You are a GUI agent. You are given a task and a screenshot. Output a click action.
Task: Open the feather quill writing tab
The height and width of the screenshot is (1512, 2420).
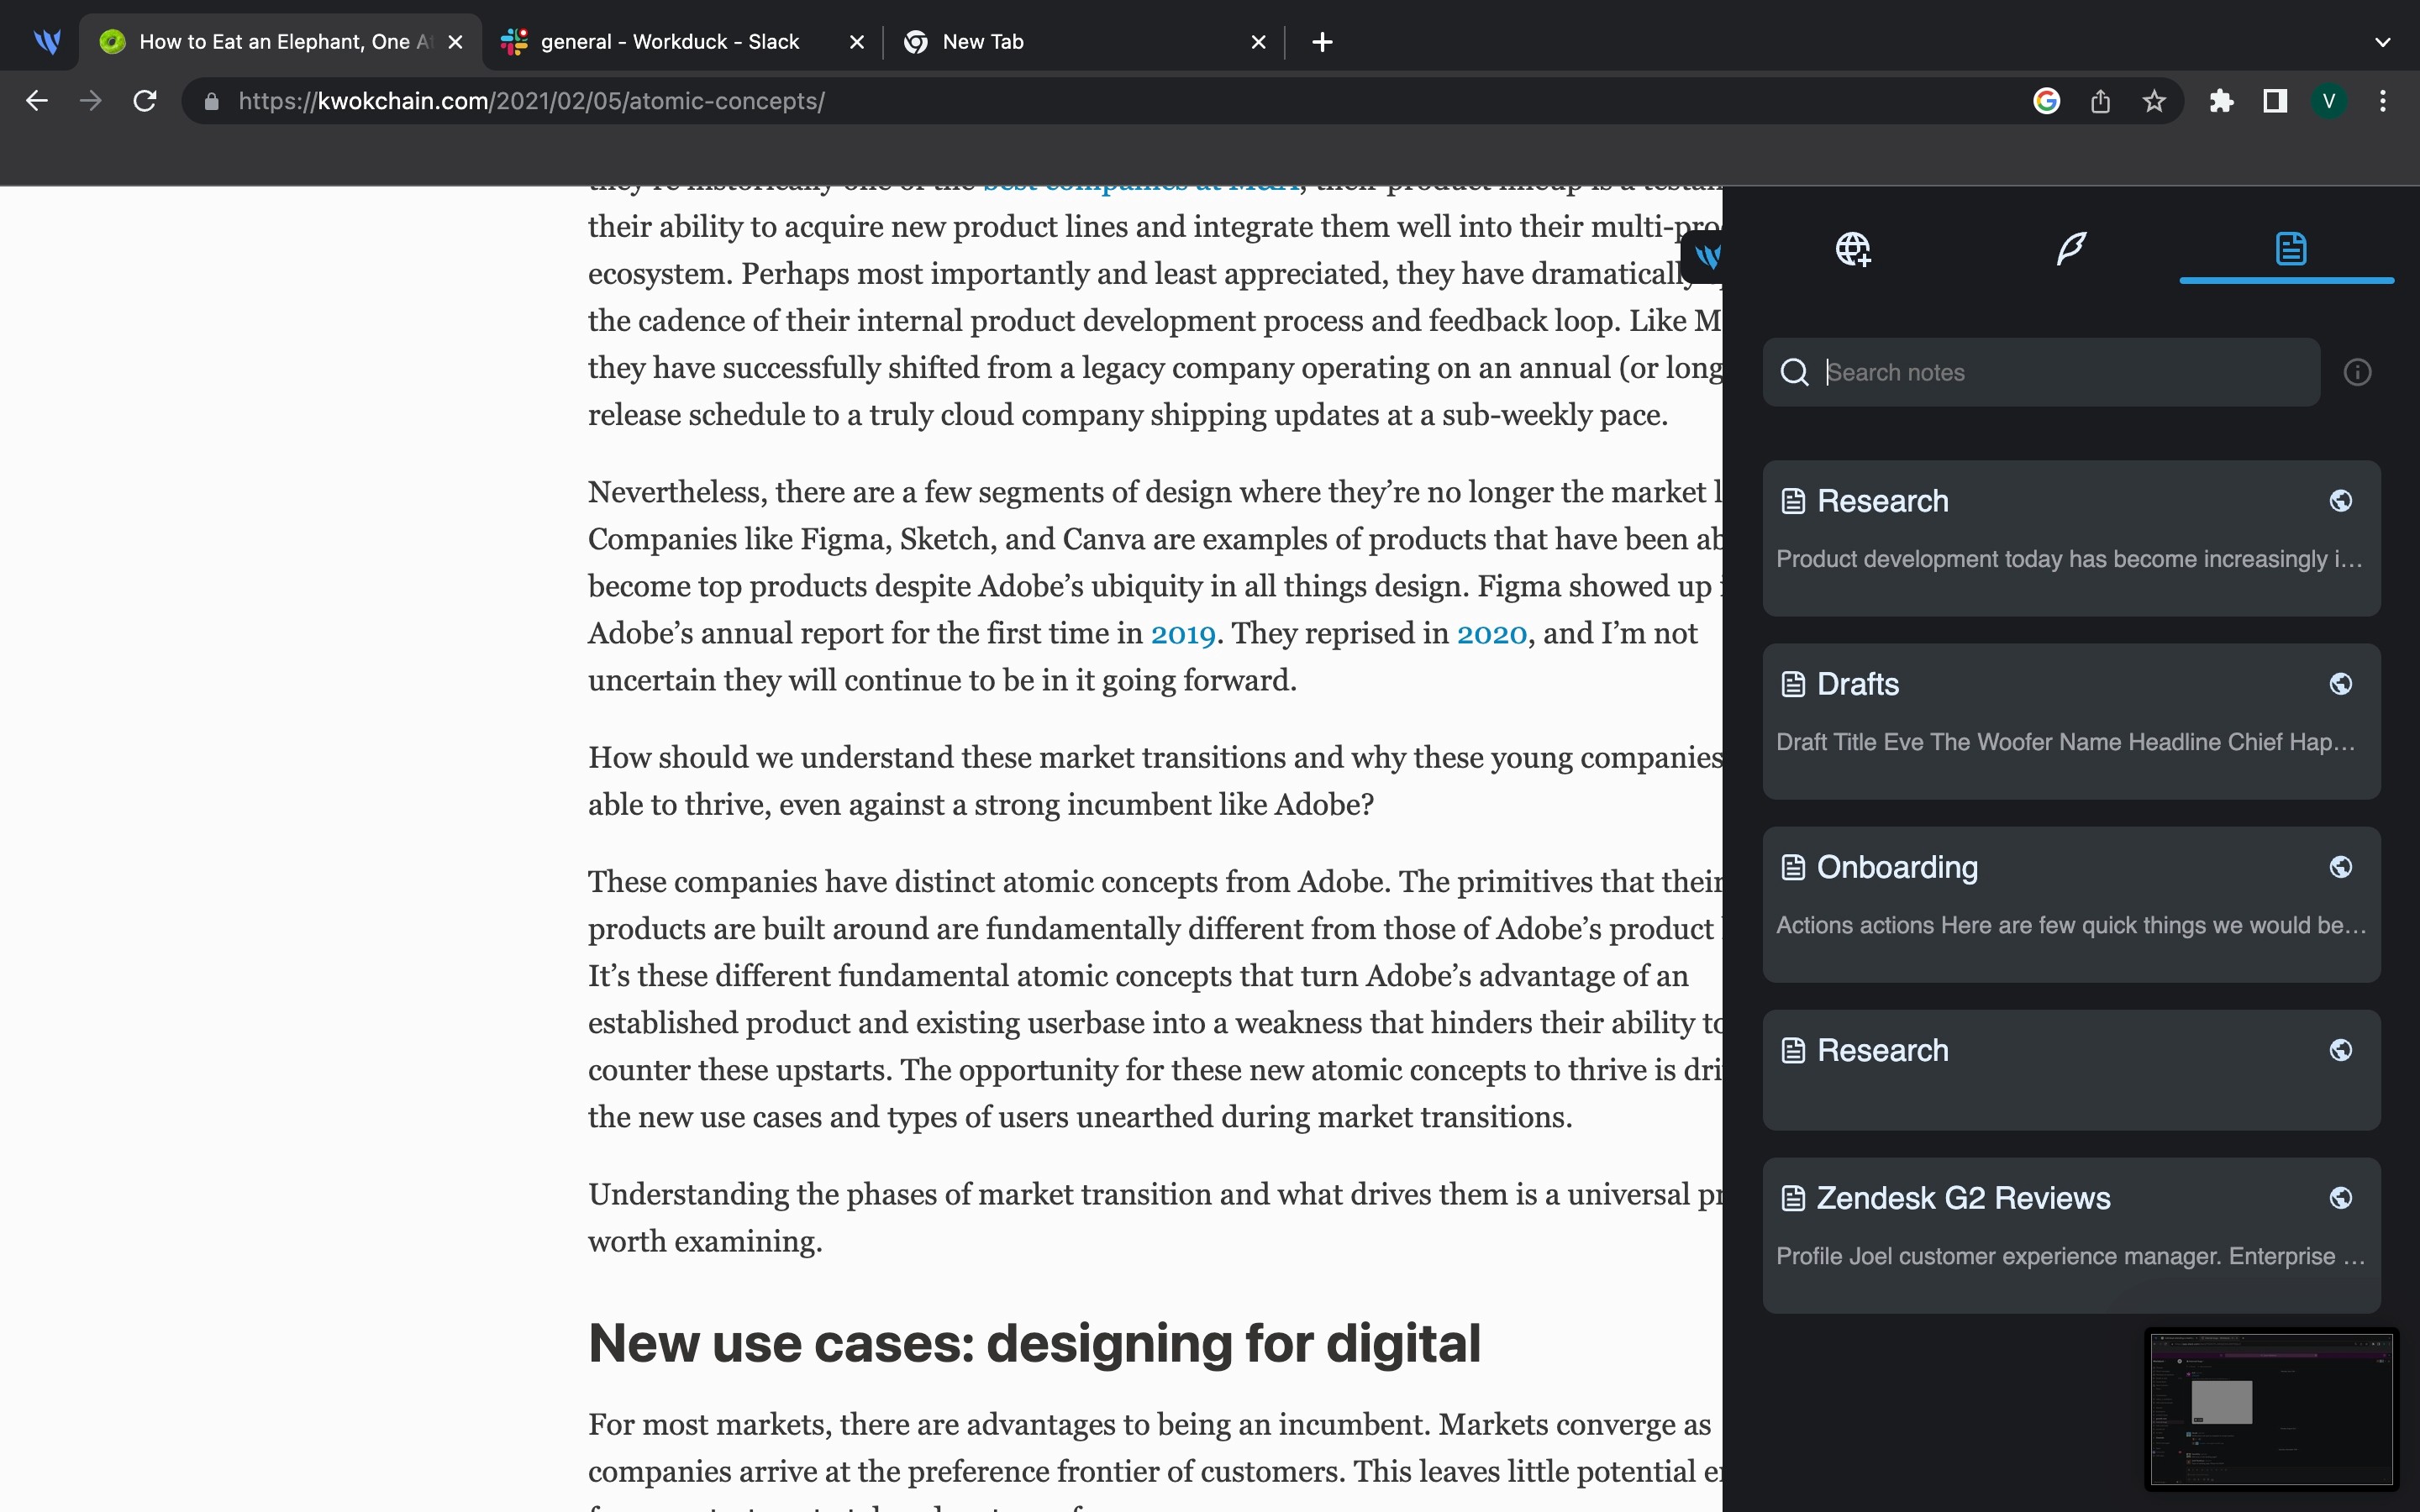2071,249
